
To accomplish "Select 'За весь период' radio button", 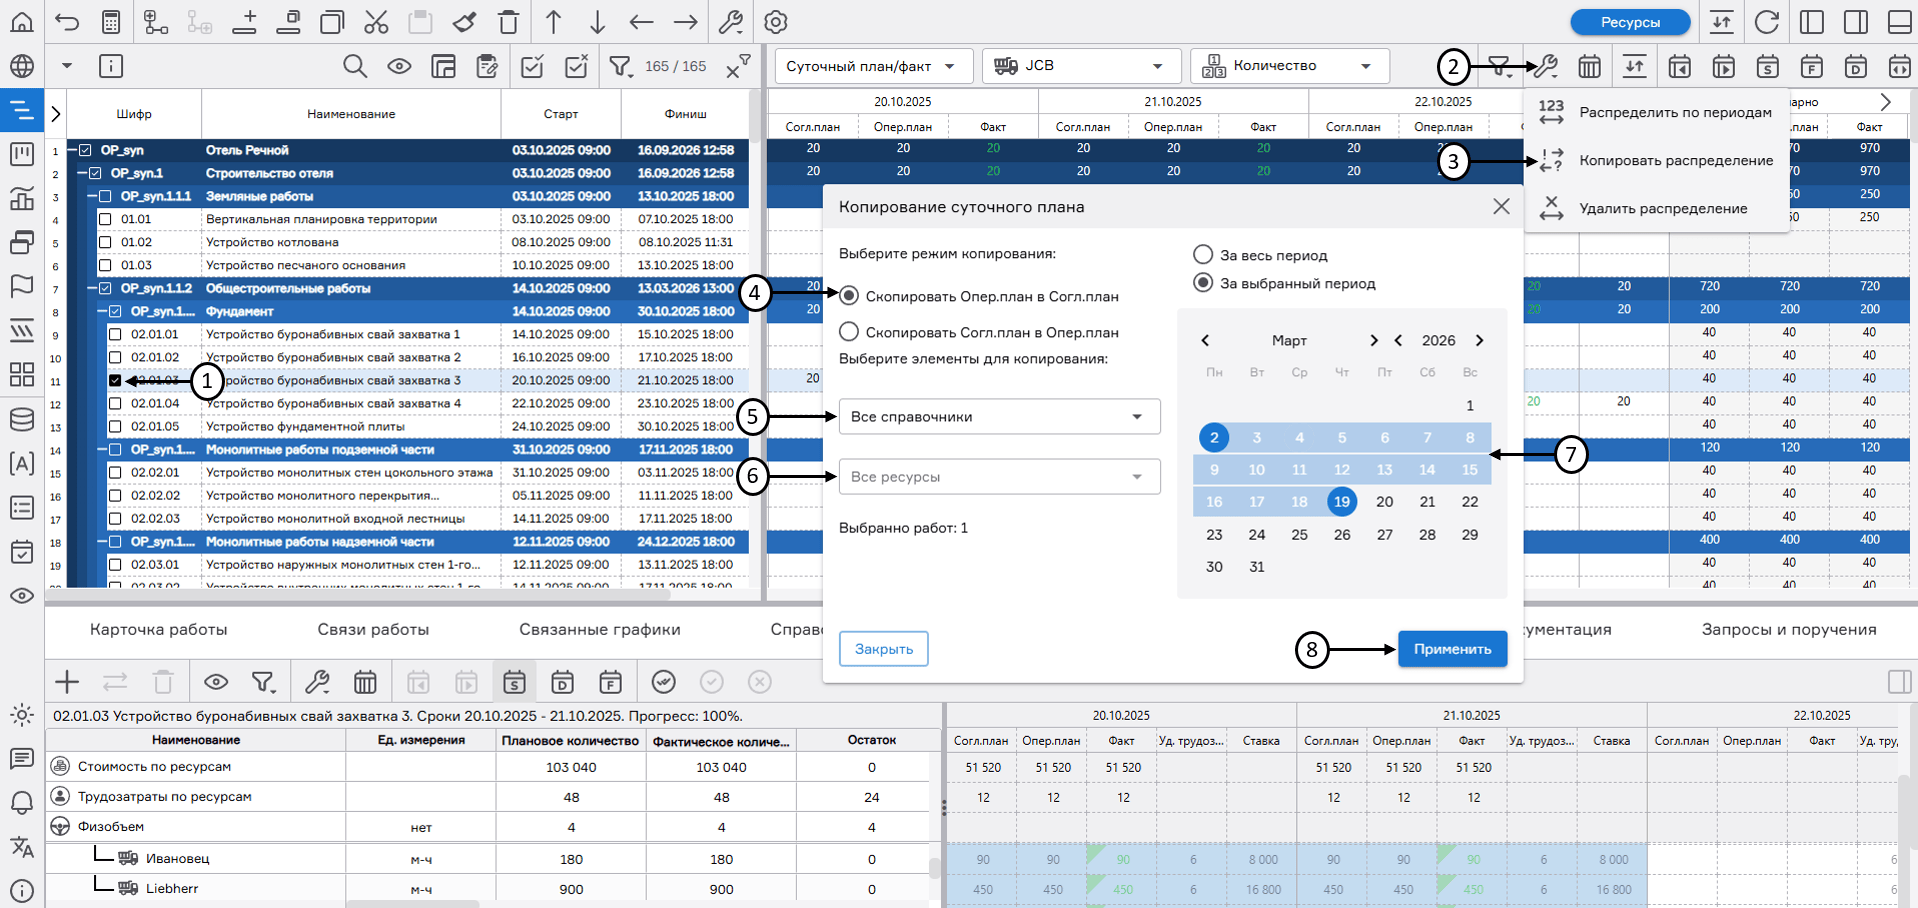I will click(x=1203, y=255).
